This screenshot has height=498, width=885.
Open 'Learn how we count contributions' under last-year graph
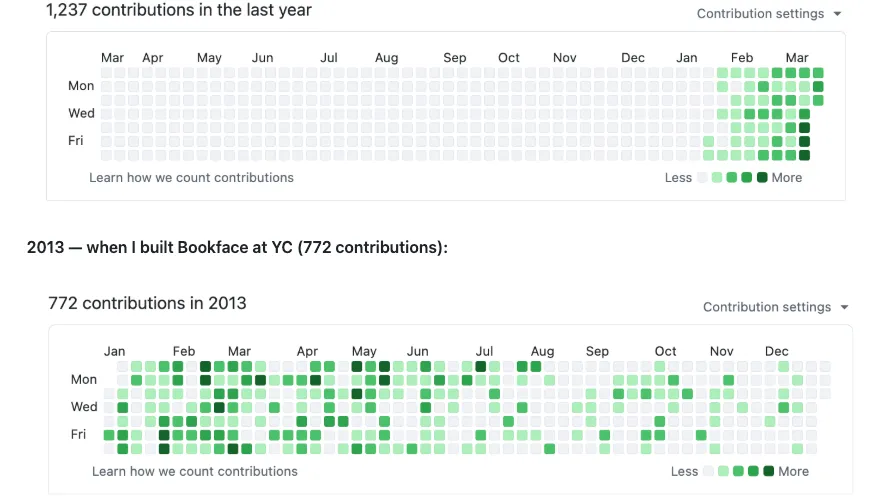tap(191, 177)
